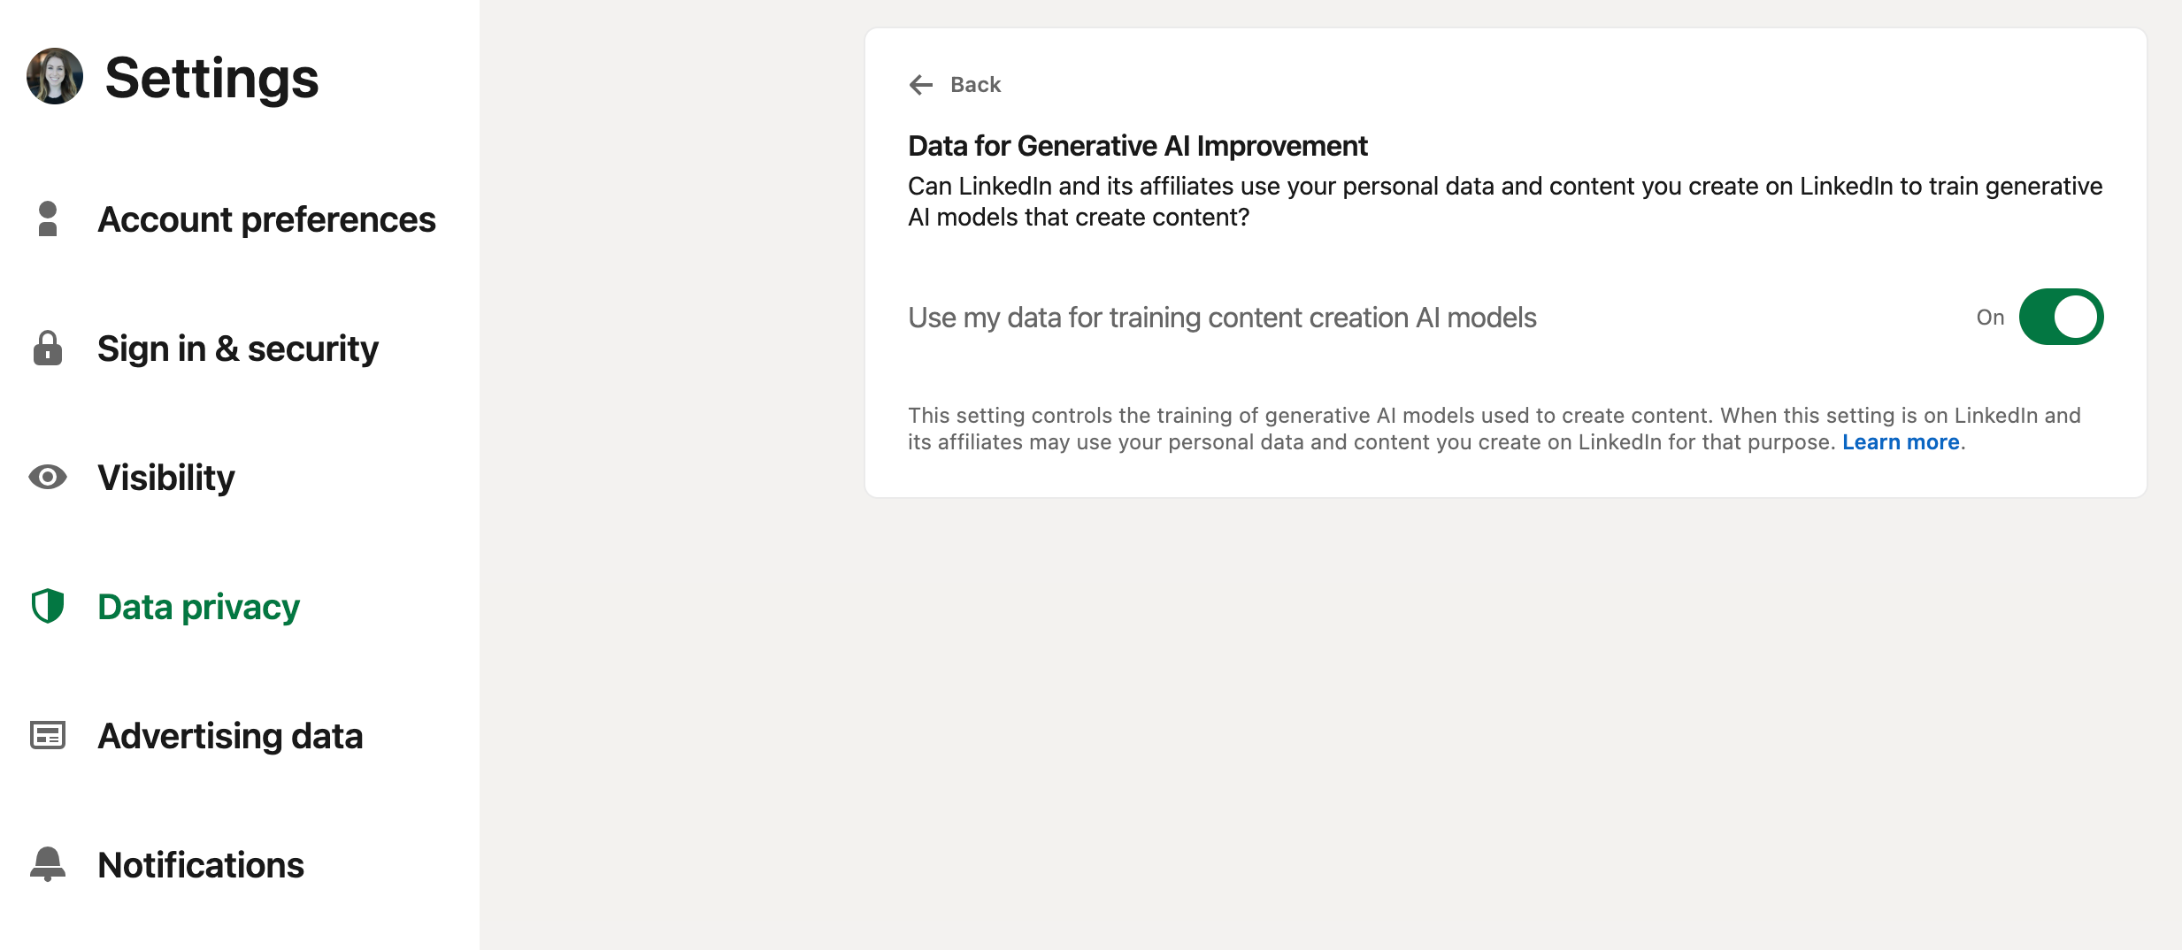Click the bell icon for Notifications
This screenshot has width=2182, height=950.
(x=47, y=864)
